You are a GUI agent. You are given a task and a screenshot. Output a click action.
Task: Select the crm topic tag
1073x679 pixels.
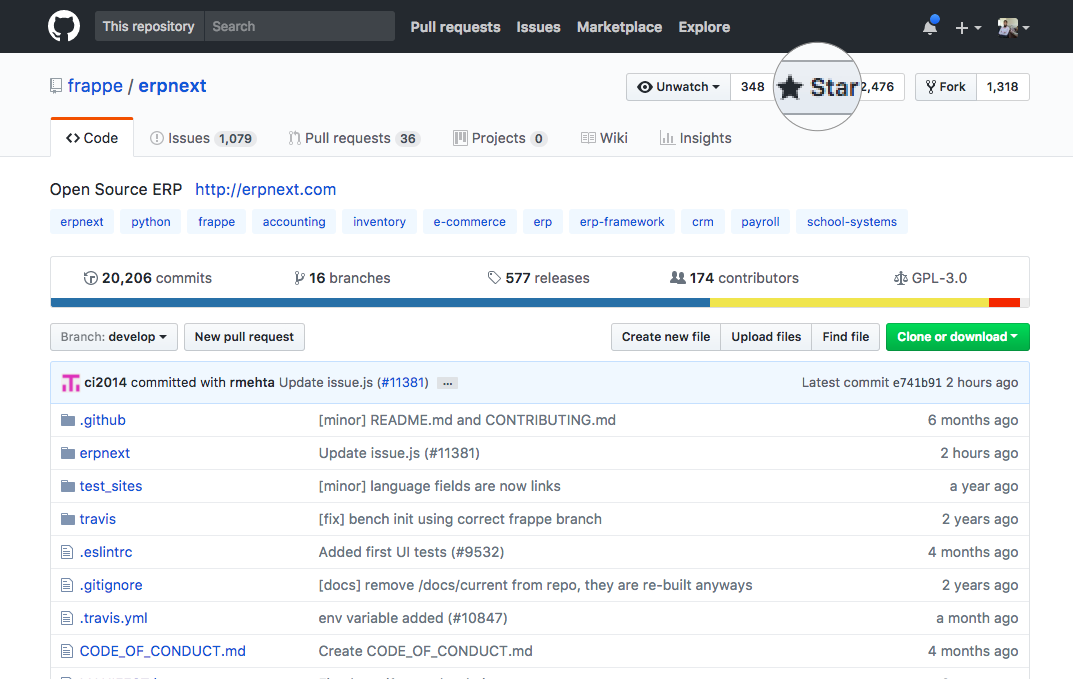(x=703, y=222)
